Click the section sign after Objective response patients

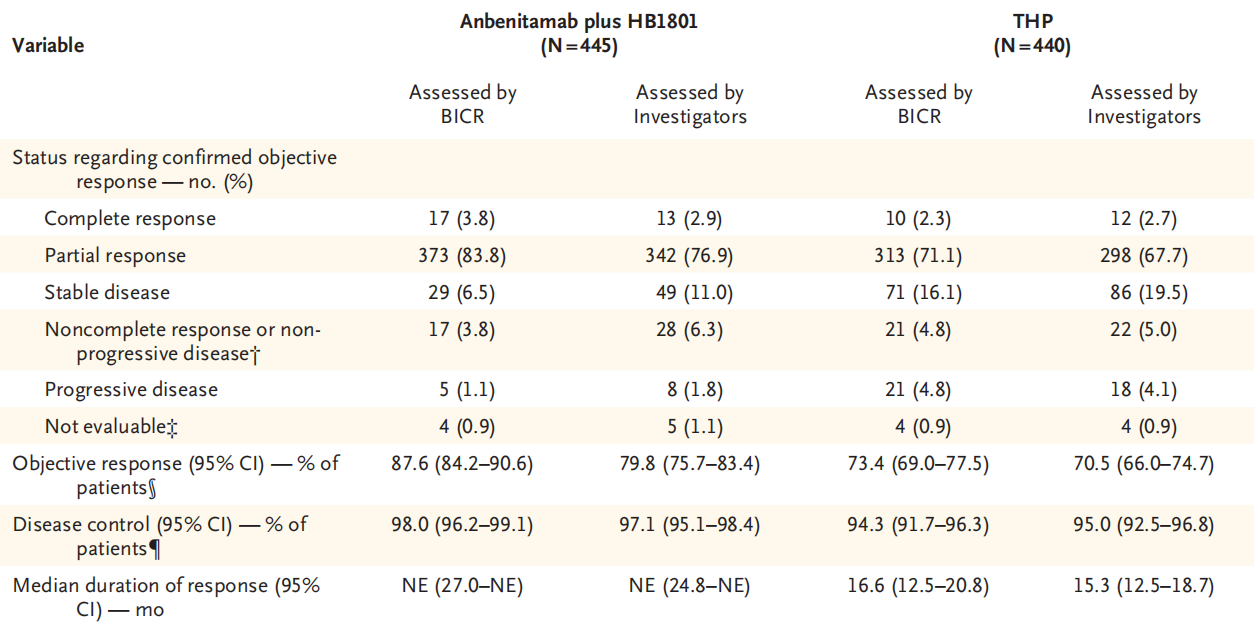pyautogui.click(x=153, y=487)
